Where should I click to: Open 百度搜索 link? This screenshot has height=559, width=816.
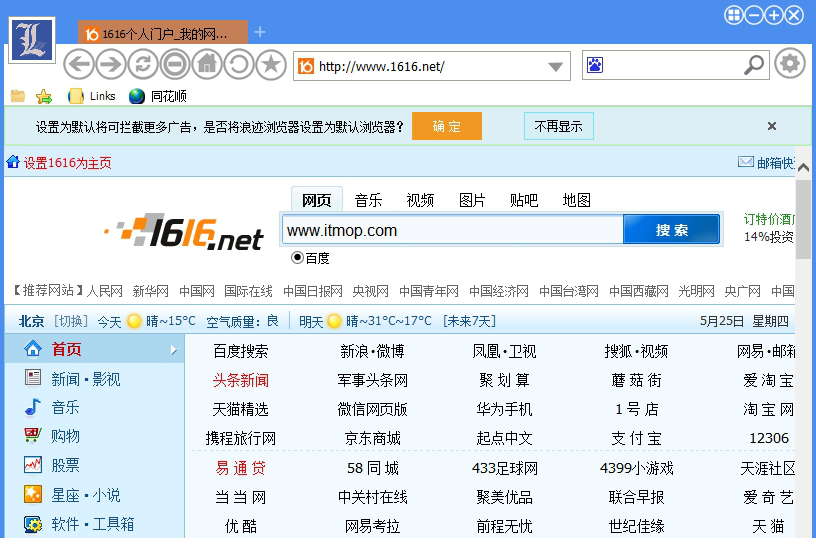[x=240, y=351]
